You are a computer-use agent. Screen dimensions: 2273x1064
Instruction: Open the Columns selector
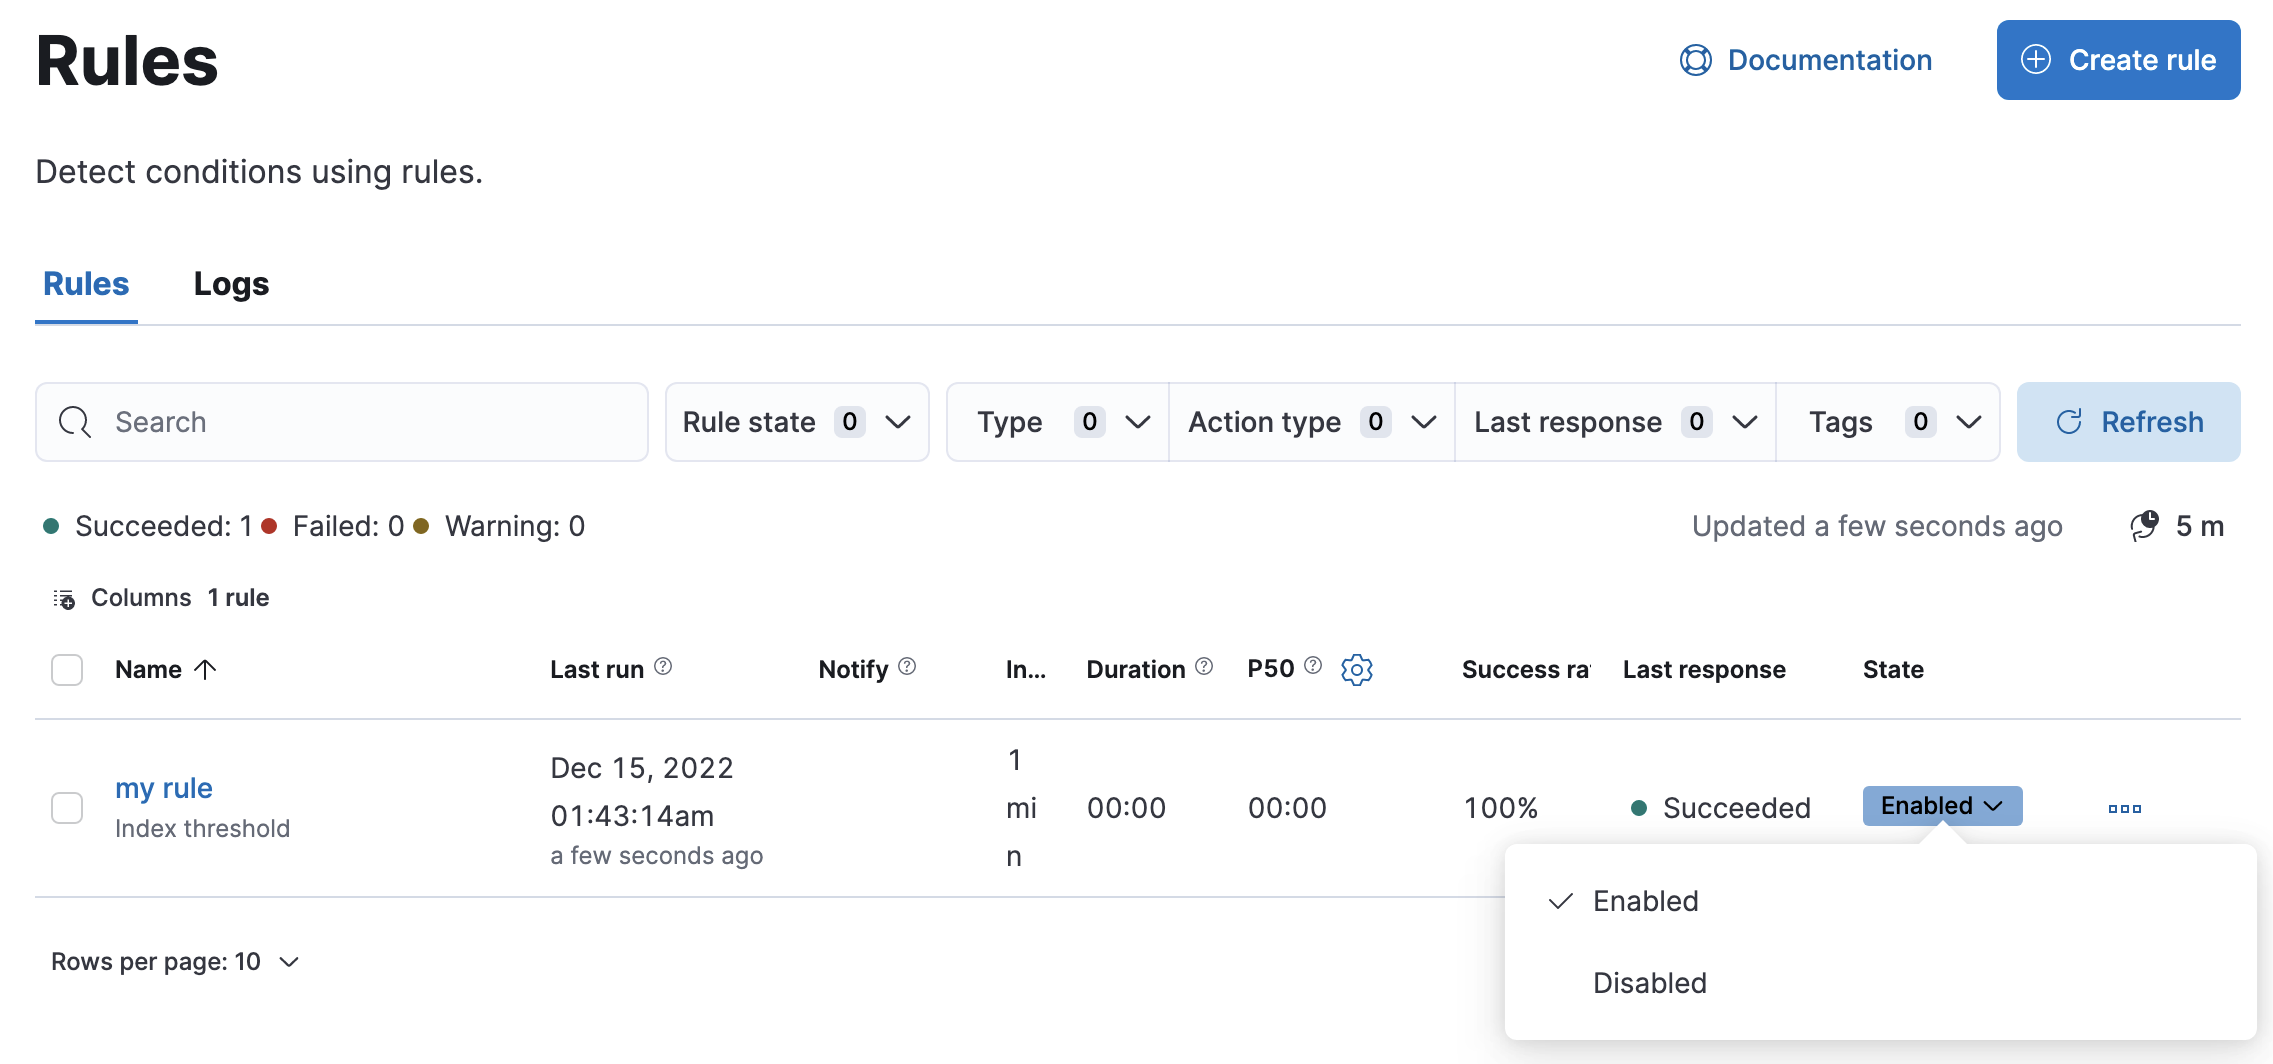[121, 598]
